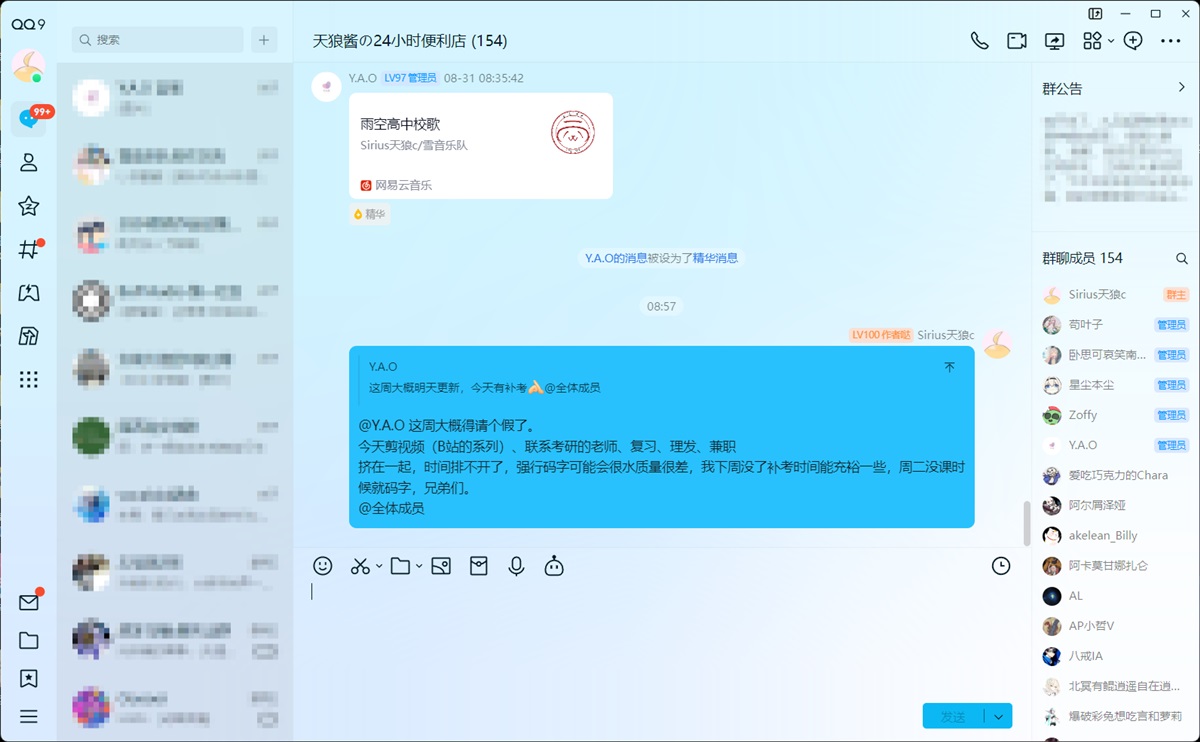Click the scissors screenshot tool
Screen dimensions: 1200x742
coord(360,566)
